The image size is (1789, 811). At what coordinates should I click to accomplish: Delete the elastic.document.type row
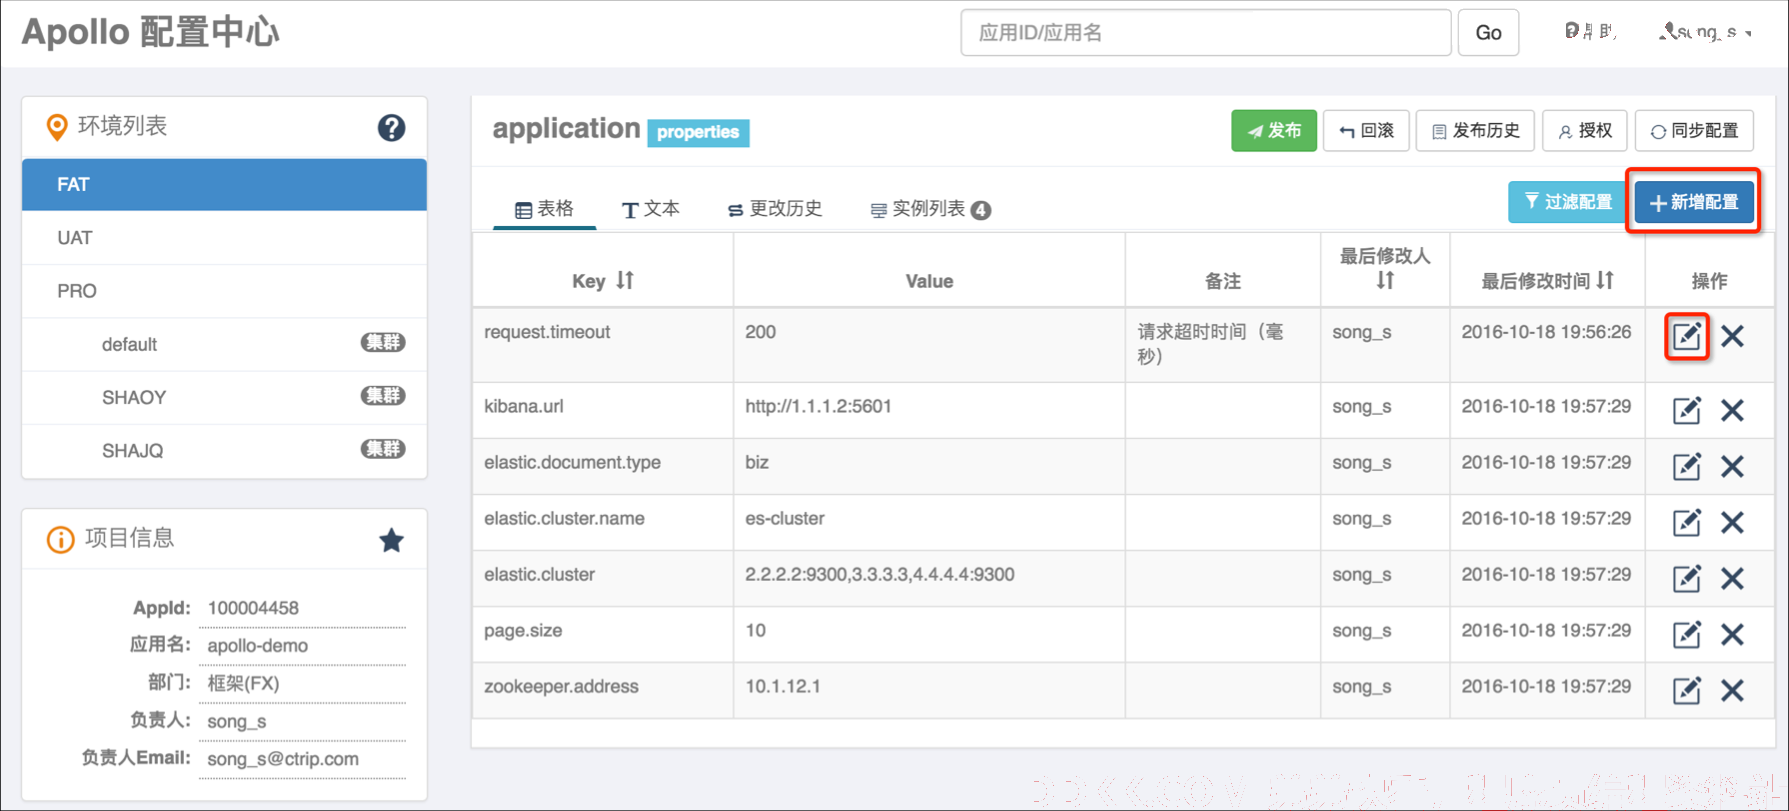(x=1732, y=466)
